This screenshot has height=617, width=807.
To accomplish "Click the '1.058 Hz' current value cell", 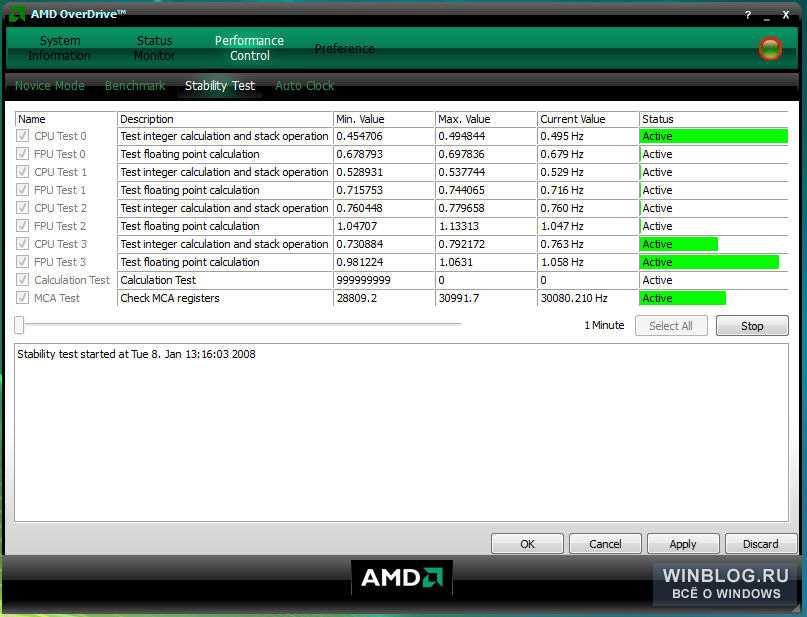I will click(x=588, y=262).
